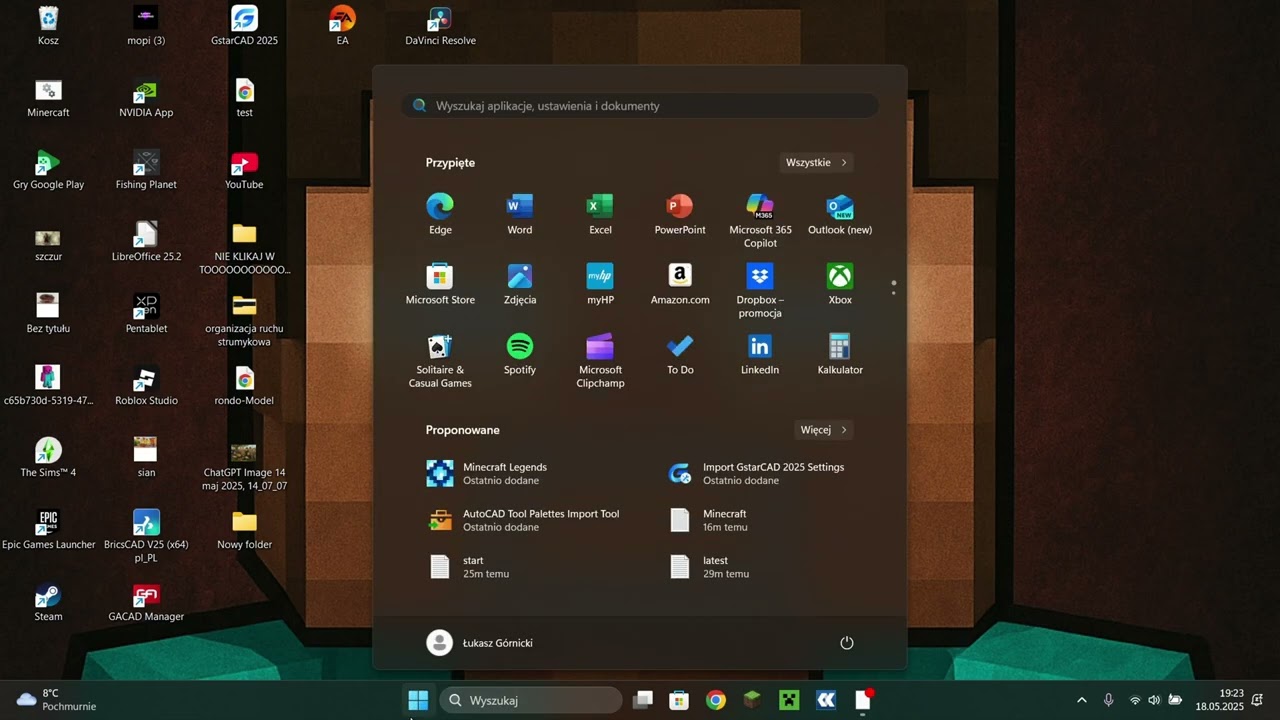
Task: Expand the hidden system tray icons
Action: (1081, 700)
